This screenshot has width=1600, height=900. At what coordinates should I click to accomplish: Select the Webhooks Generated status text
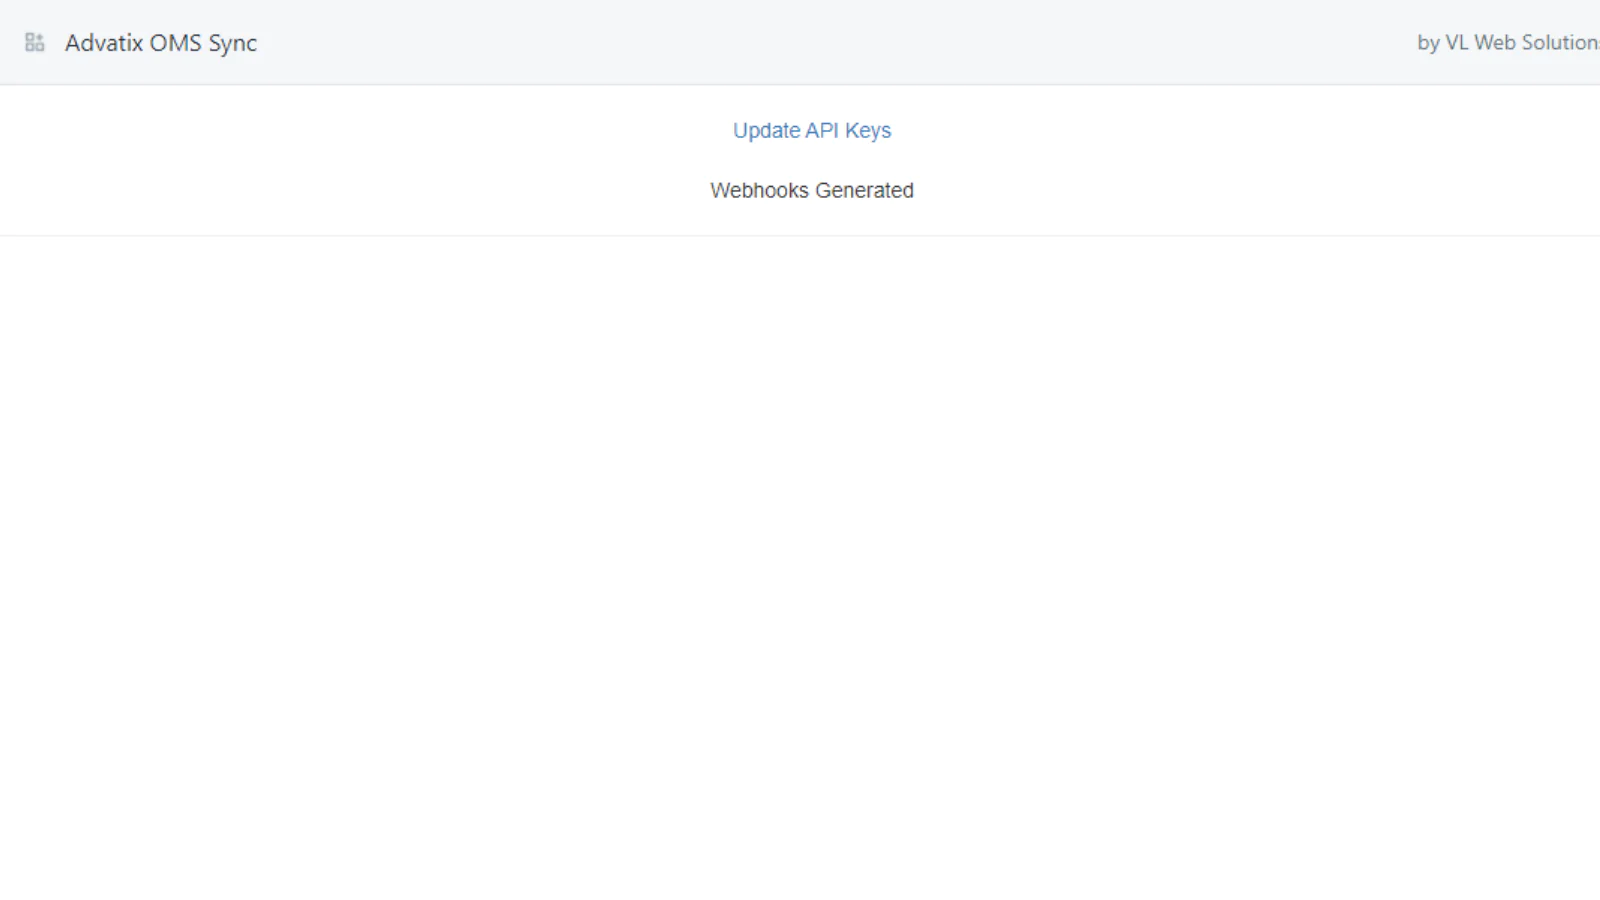tap(812, 190)
